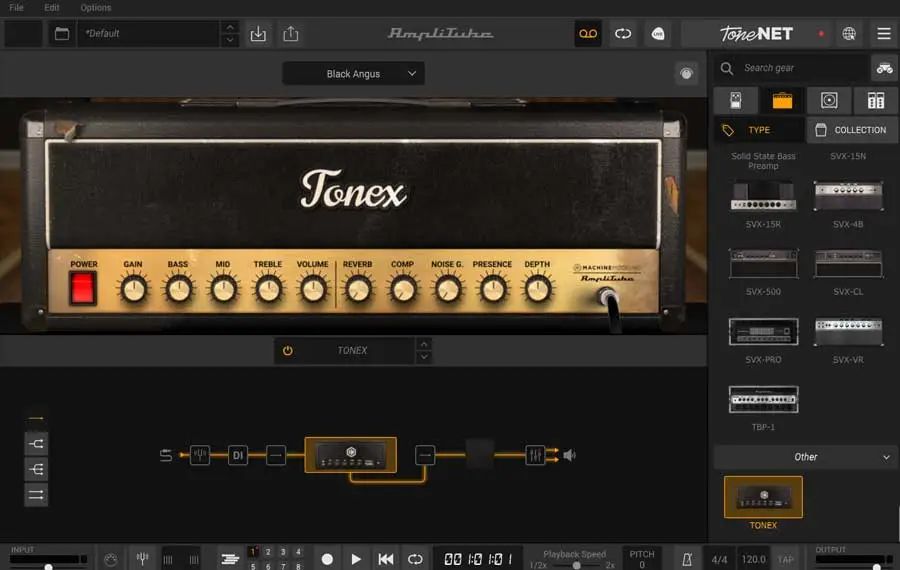Click the Search gear field

coord(792,68)
